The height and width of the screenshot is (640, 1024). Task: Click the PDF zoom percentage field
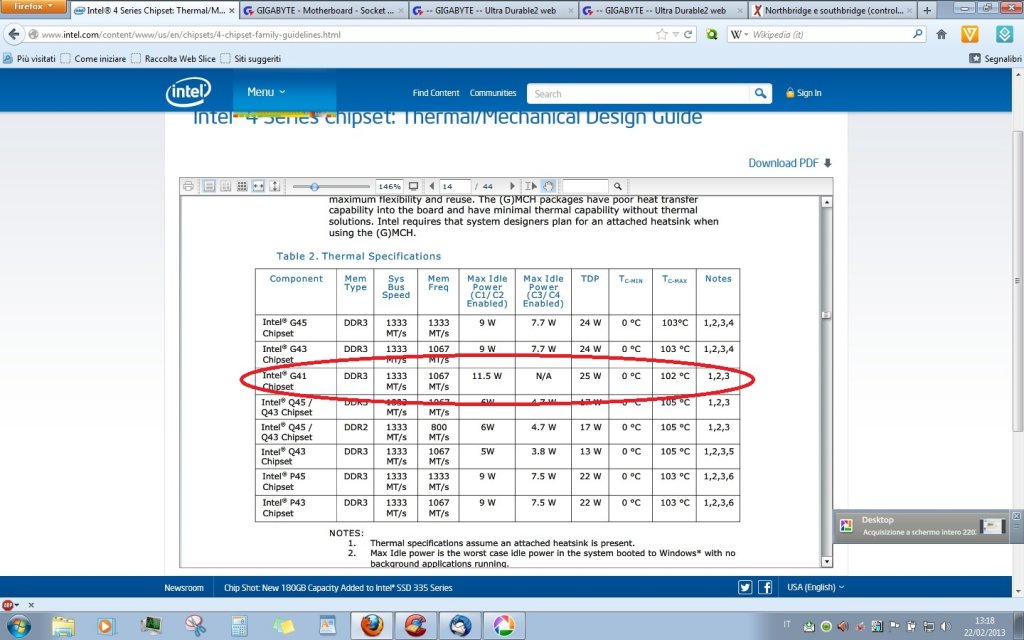[x=389, y=186]
